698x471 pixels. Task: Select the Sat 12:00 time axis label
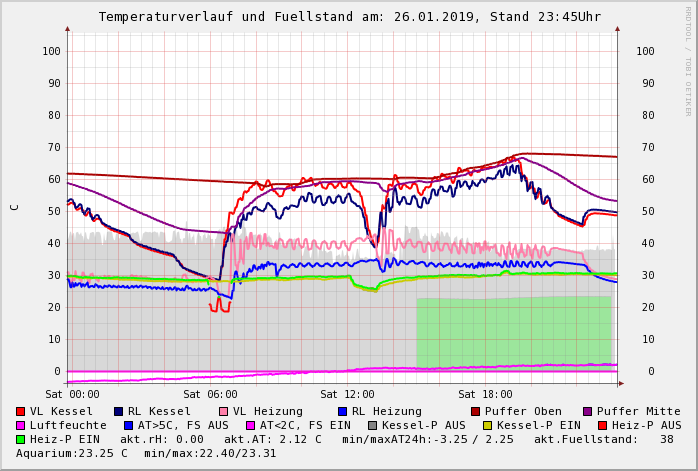click(x=346, y=394)
